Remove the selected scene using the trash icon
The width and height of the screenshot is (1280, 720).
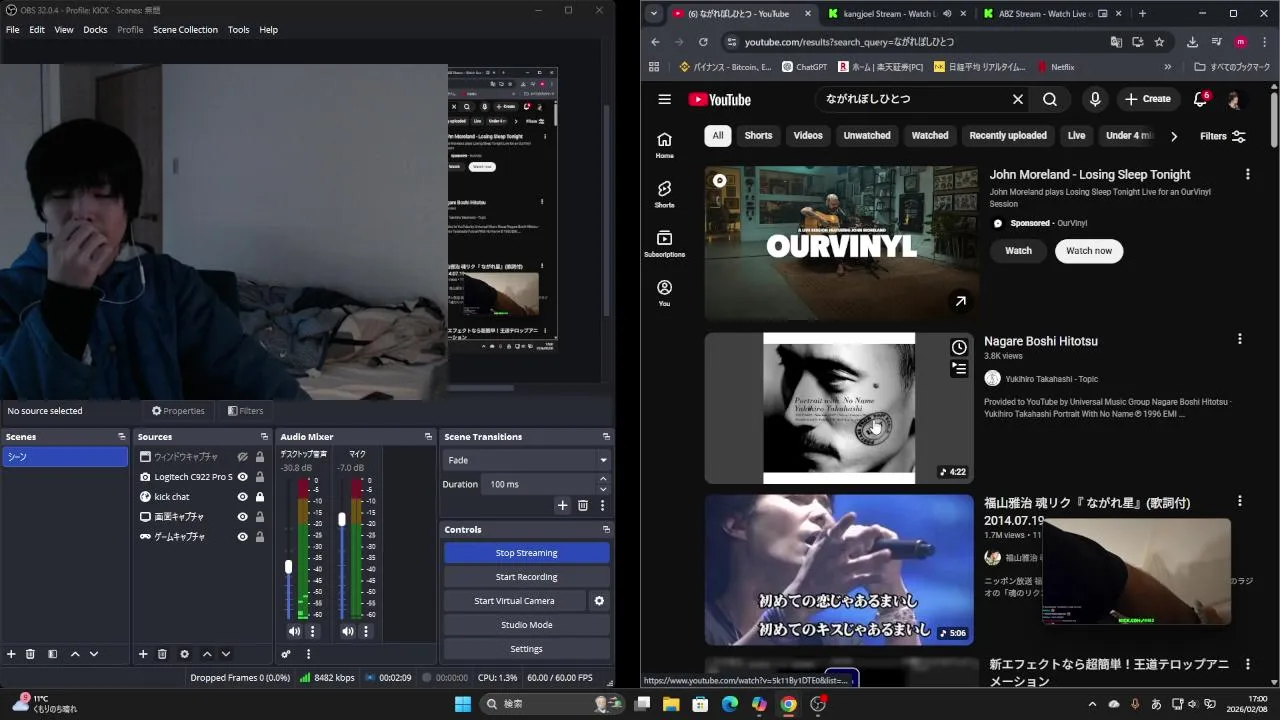[30, 654]
